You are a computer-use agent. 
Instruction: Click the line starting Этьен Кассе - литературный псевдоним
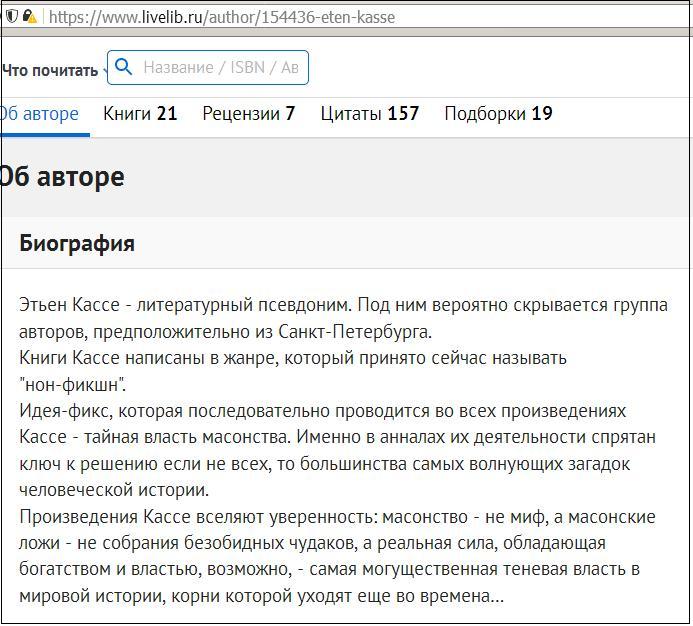click(x=343, y=305)
